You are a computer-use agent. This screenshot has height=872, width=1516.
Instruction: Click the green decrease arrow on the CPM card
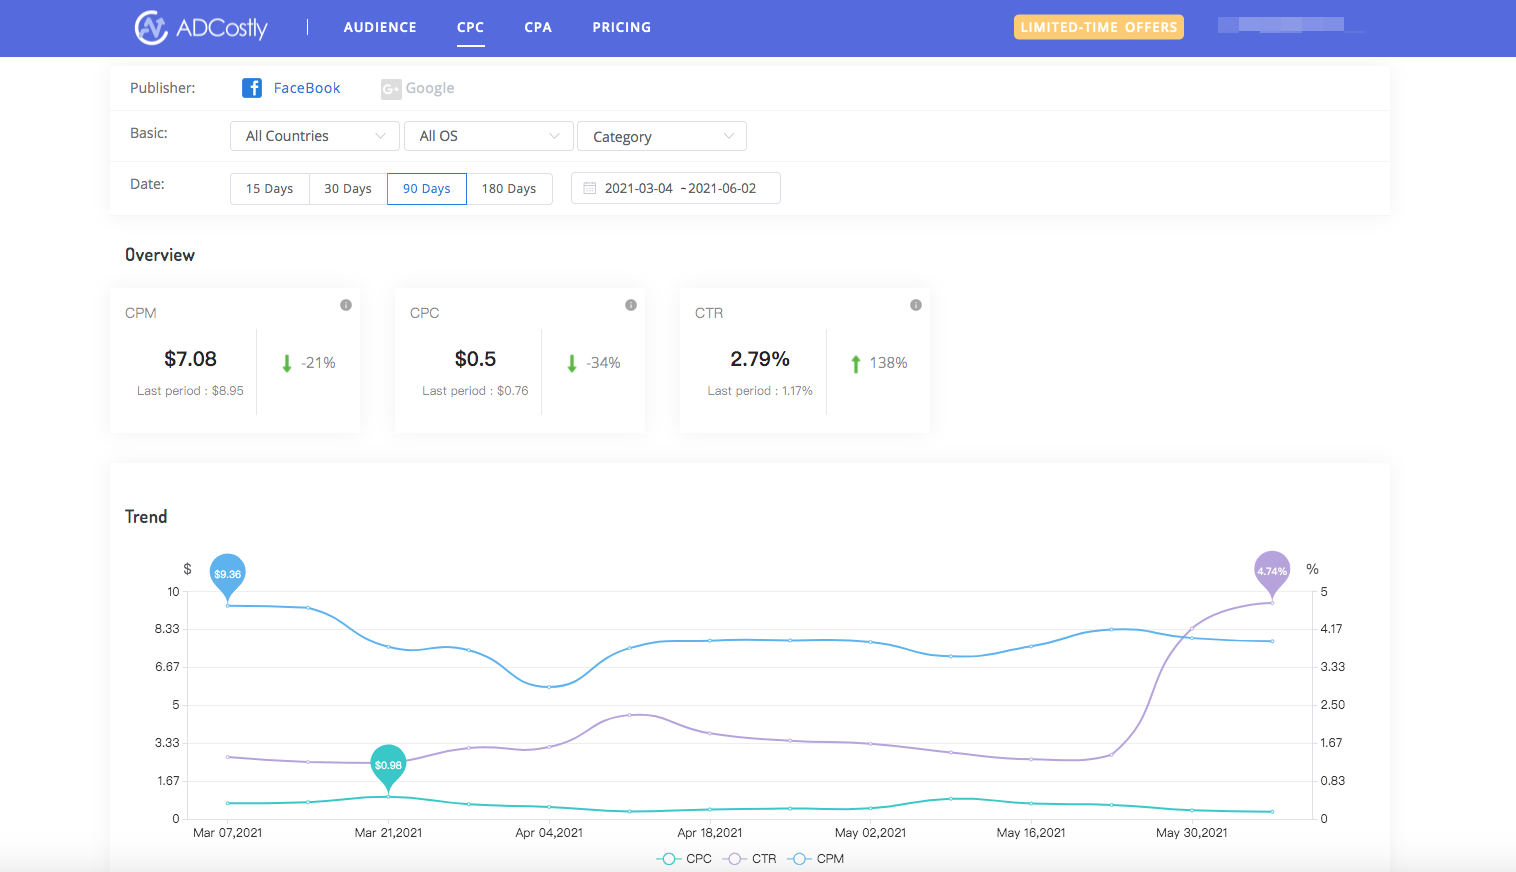coord(286,362)
